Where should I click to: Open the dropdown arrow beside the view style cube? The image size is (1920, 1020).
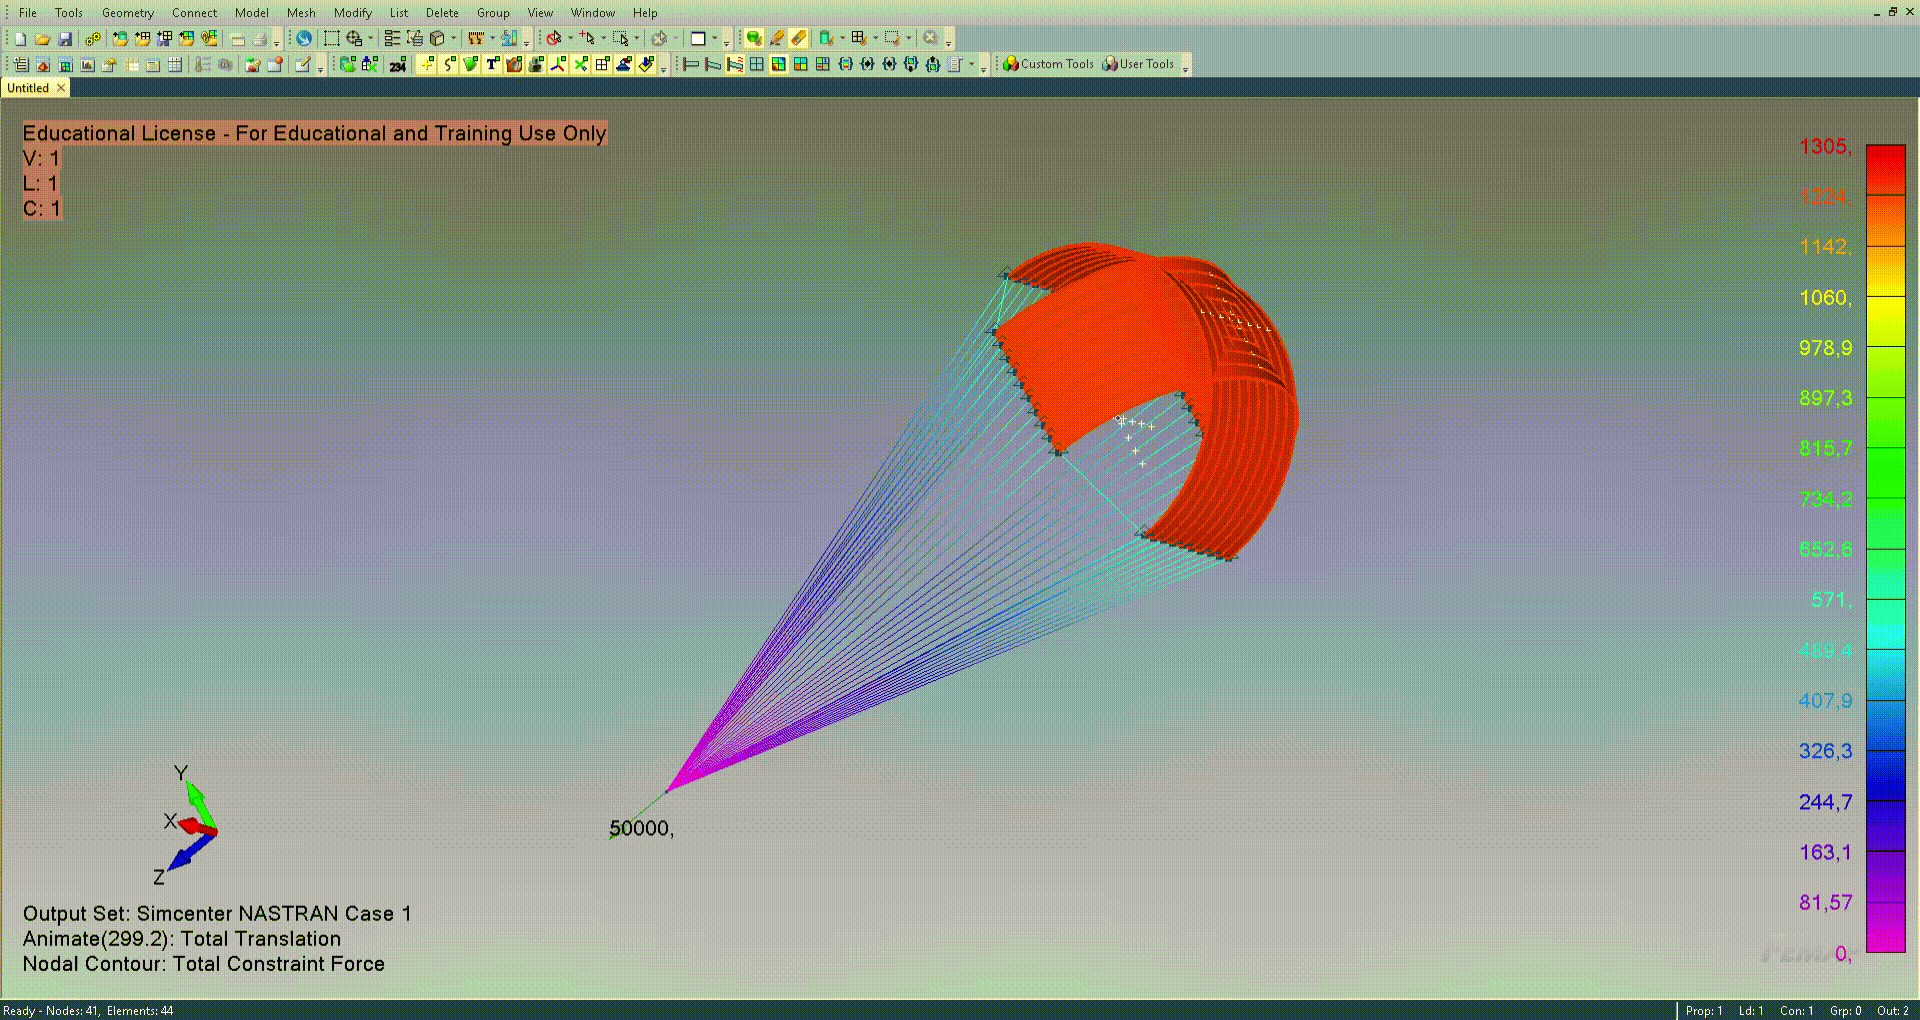pos(453,38)
